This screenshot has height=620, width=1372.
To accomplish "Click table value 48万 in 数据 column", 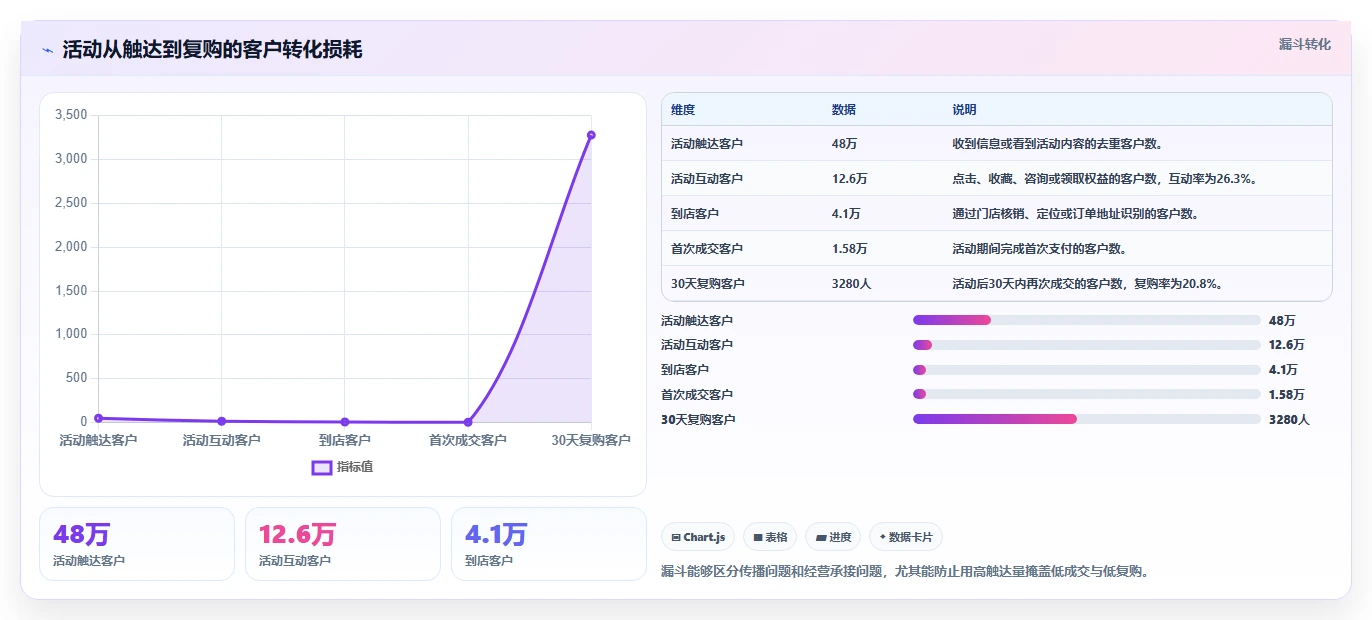I will pos(844,144).
